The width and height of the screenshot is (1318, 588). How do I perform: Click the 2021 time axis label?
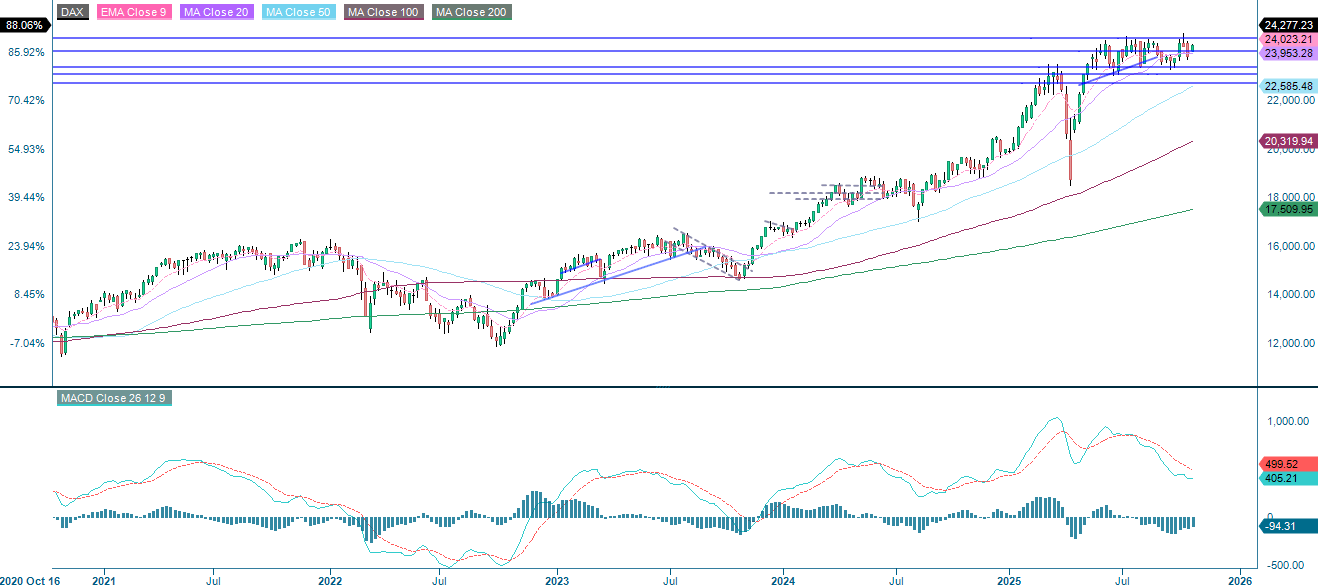(x=103, y=579)
